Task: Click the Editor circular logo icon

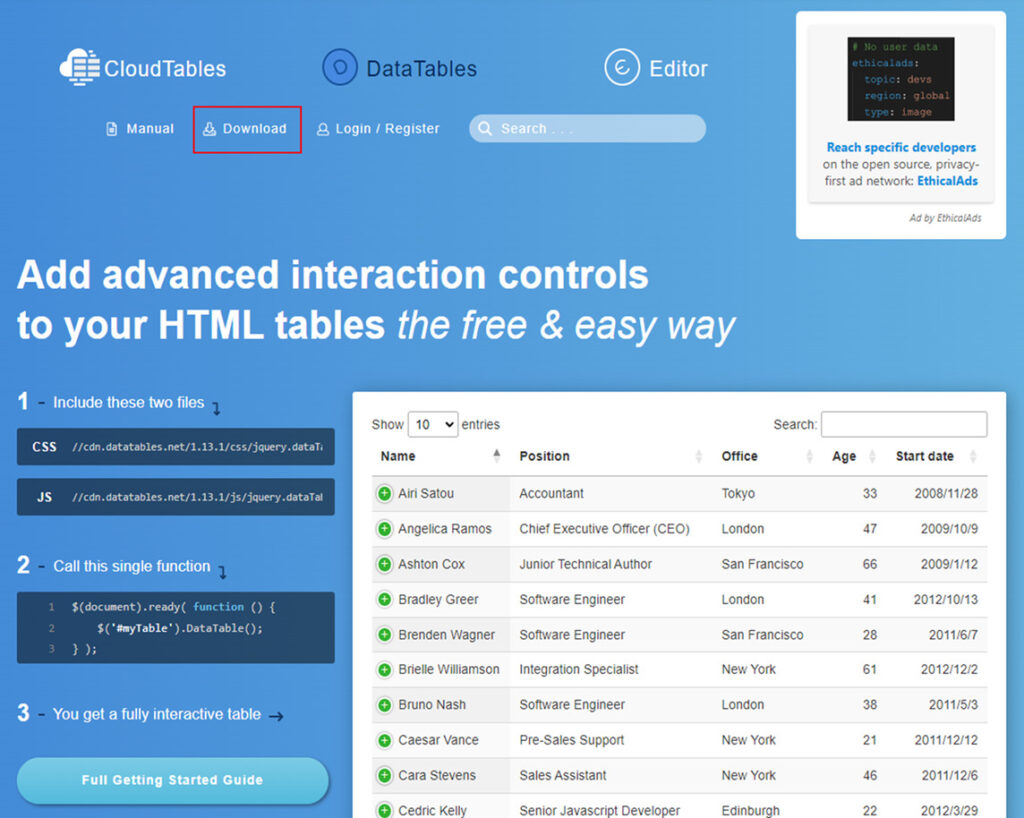Action: (x=622, y=67)
